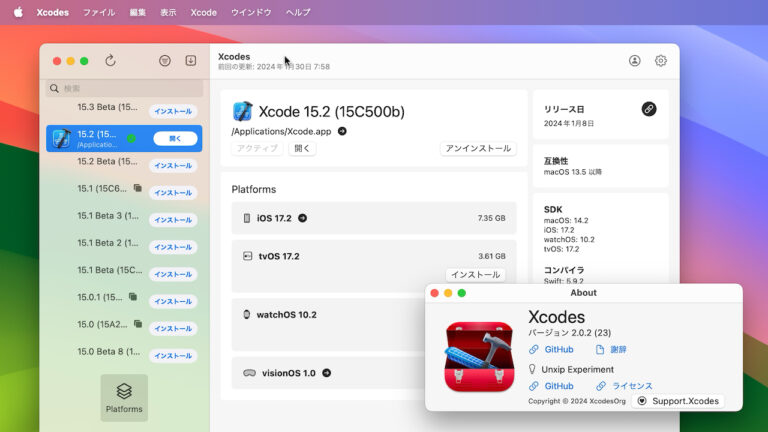Install Xcode 15.1 Beta 2
The image size is (768, 432).
[173, 247]
